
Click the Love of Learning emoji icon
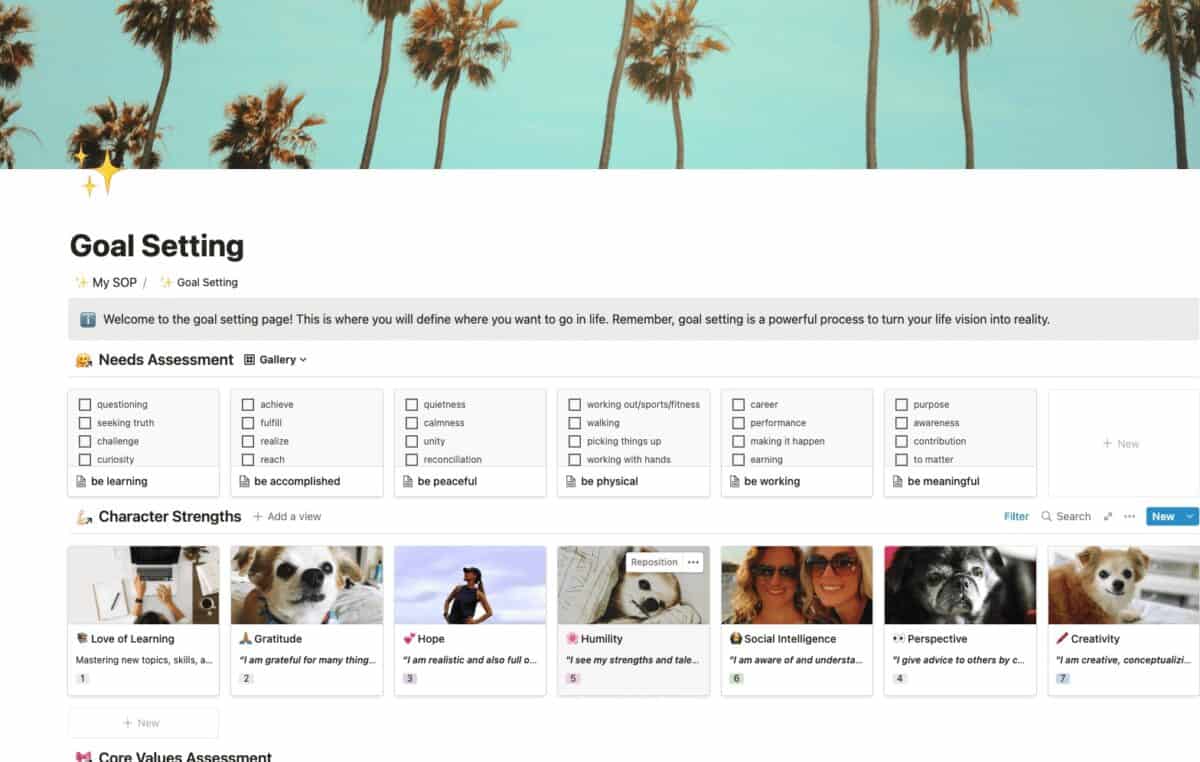coord(82,639)
